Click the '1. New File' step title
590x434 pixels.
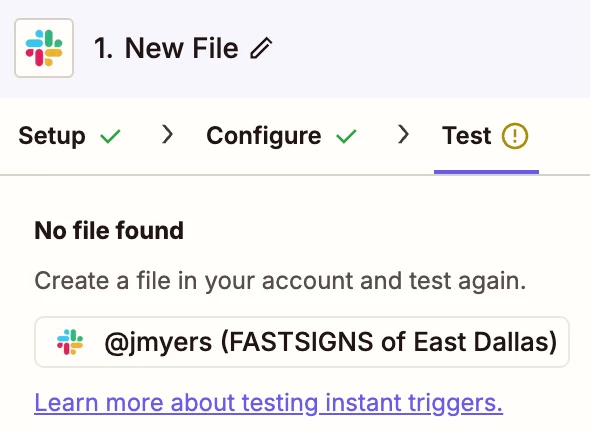click(166, 48)
